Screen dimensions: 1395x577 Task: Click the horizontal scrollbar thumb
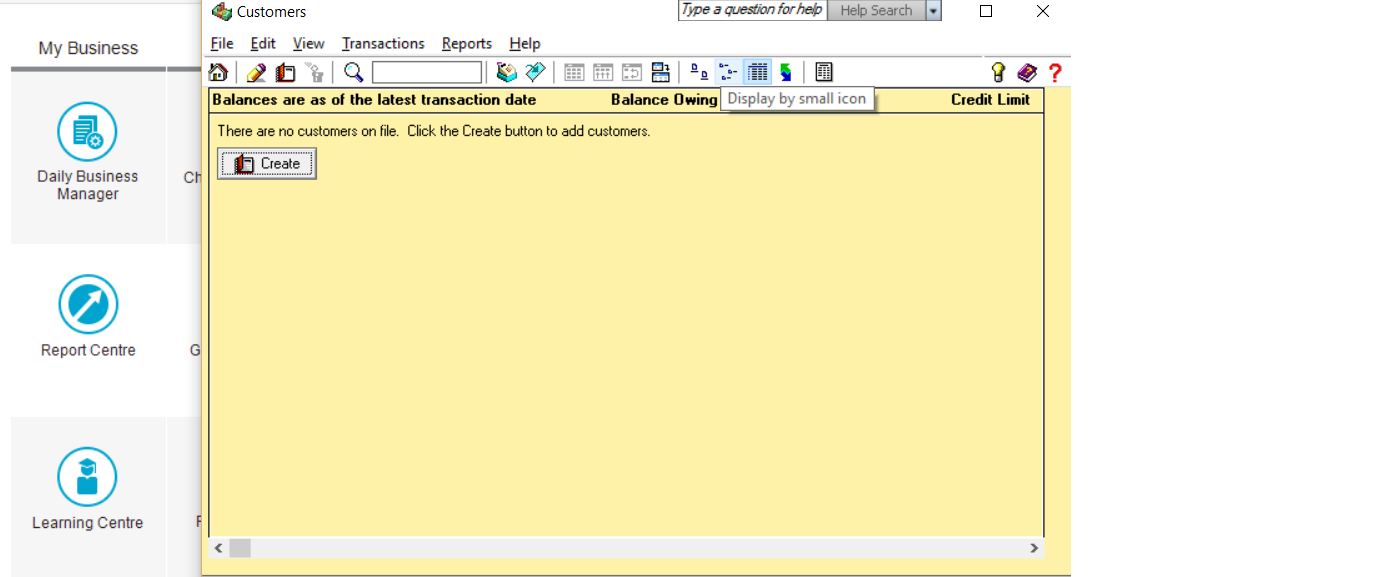tap(240, 548)
